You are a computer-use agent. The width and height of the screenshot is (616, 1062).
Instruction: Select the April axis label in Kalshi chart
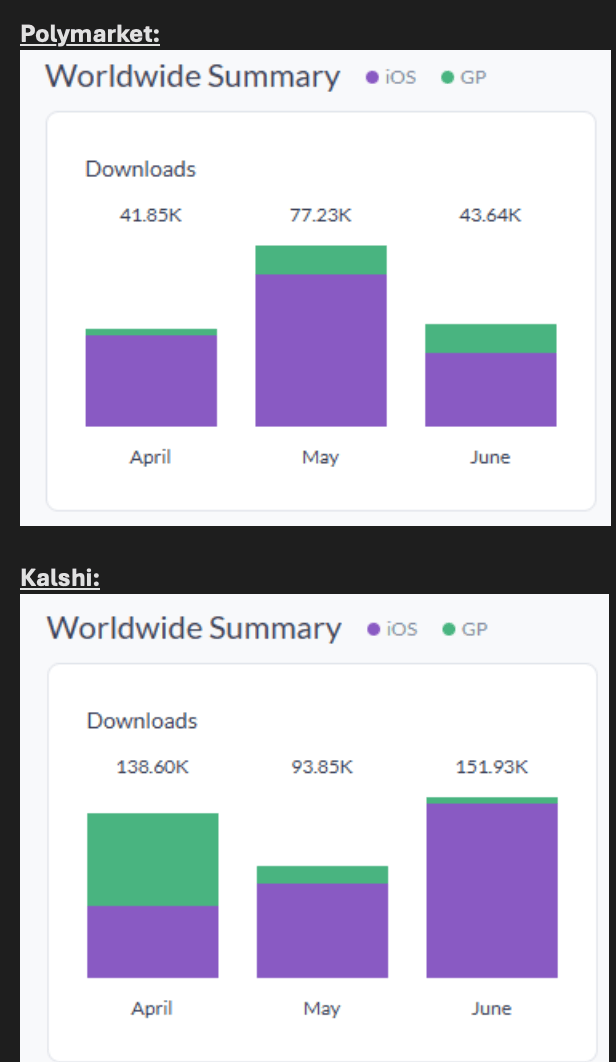[x=152, y=1009]
